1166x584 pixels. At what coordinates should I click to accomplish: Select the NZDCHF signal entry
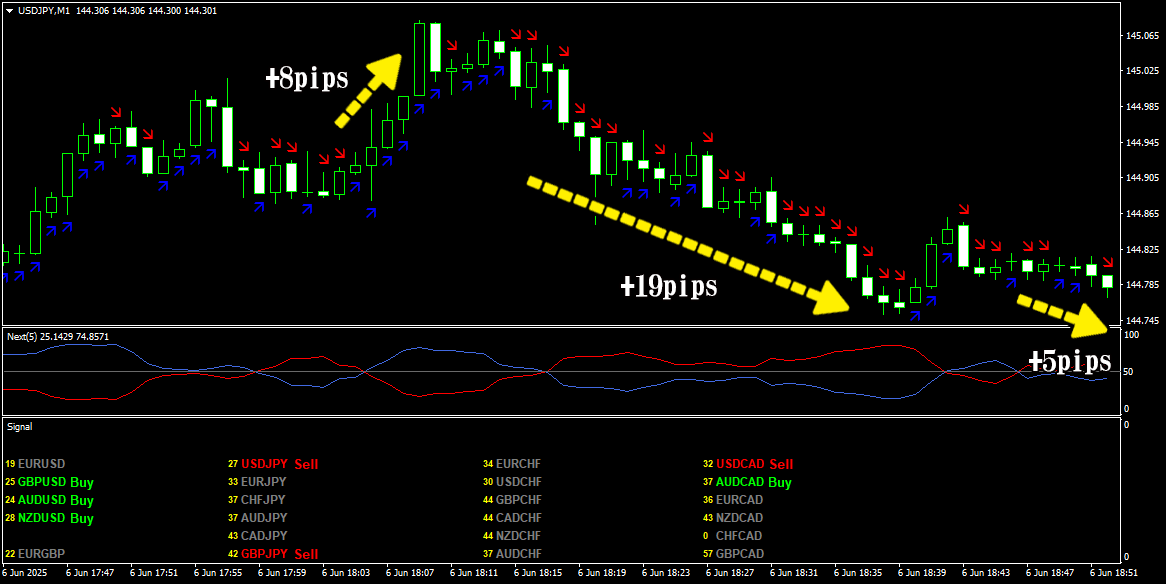pos(512,536)
